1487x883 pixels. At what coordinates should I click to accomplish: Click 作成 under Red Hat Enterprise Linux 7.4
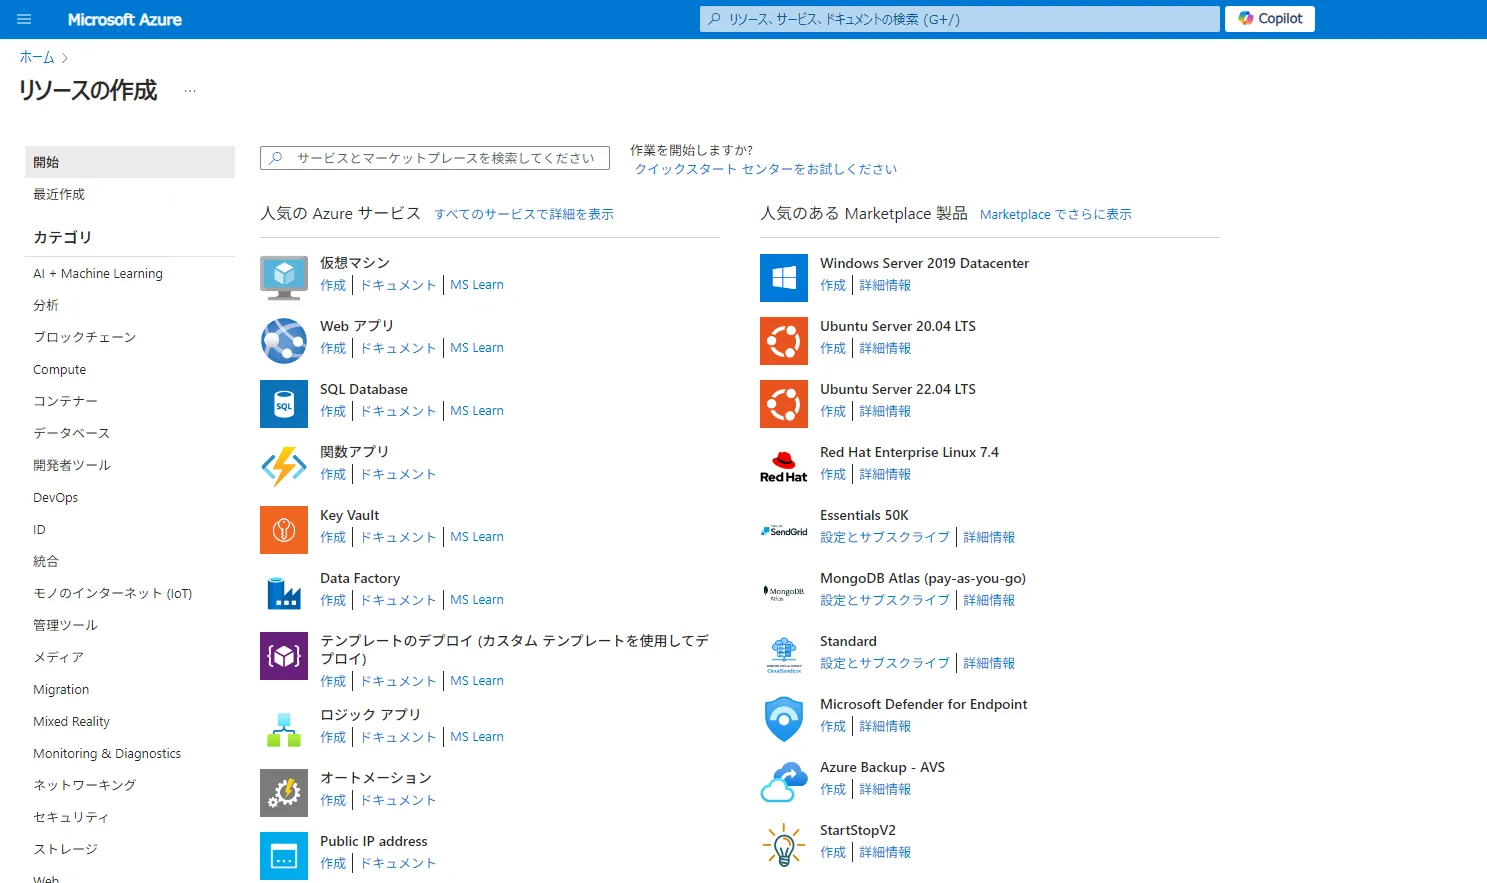[x=833, y=474]
